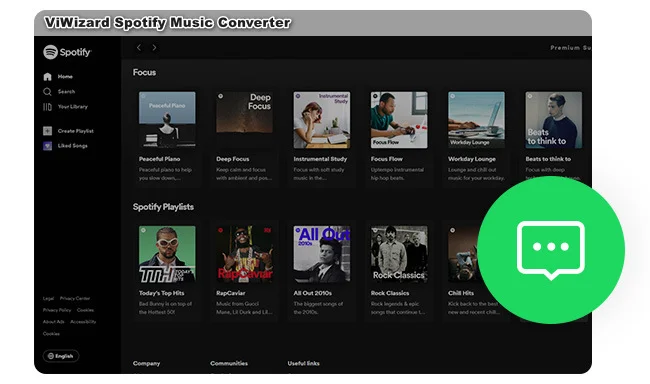The height and width of the screenshot is (384, 650).
Task: Select Home in the sidebar
Action: (65, 77)
